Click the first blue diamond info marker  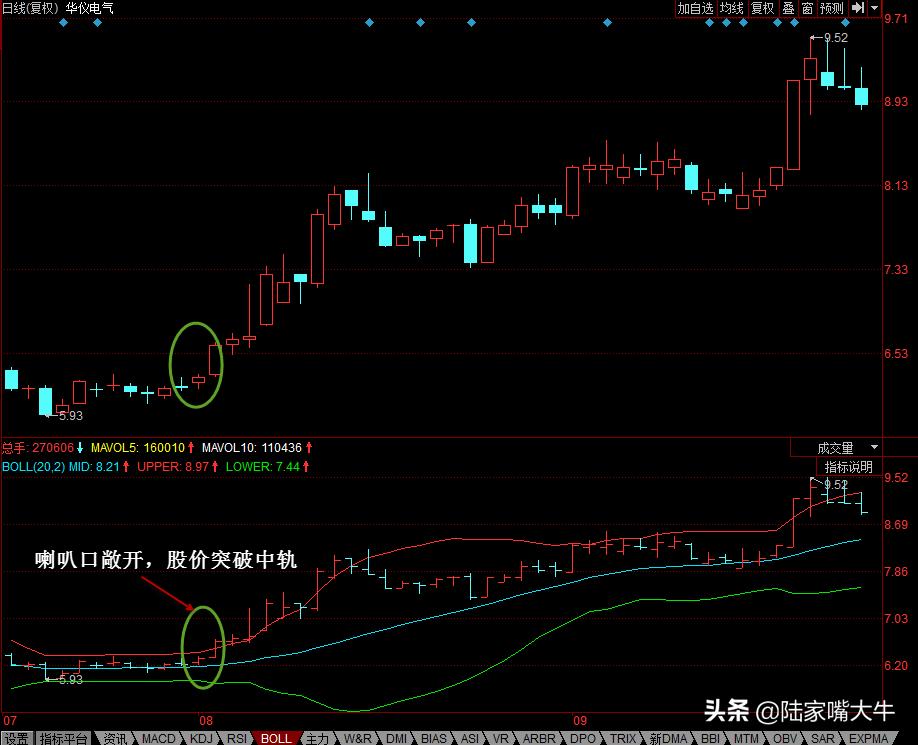(64, 23)
